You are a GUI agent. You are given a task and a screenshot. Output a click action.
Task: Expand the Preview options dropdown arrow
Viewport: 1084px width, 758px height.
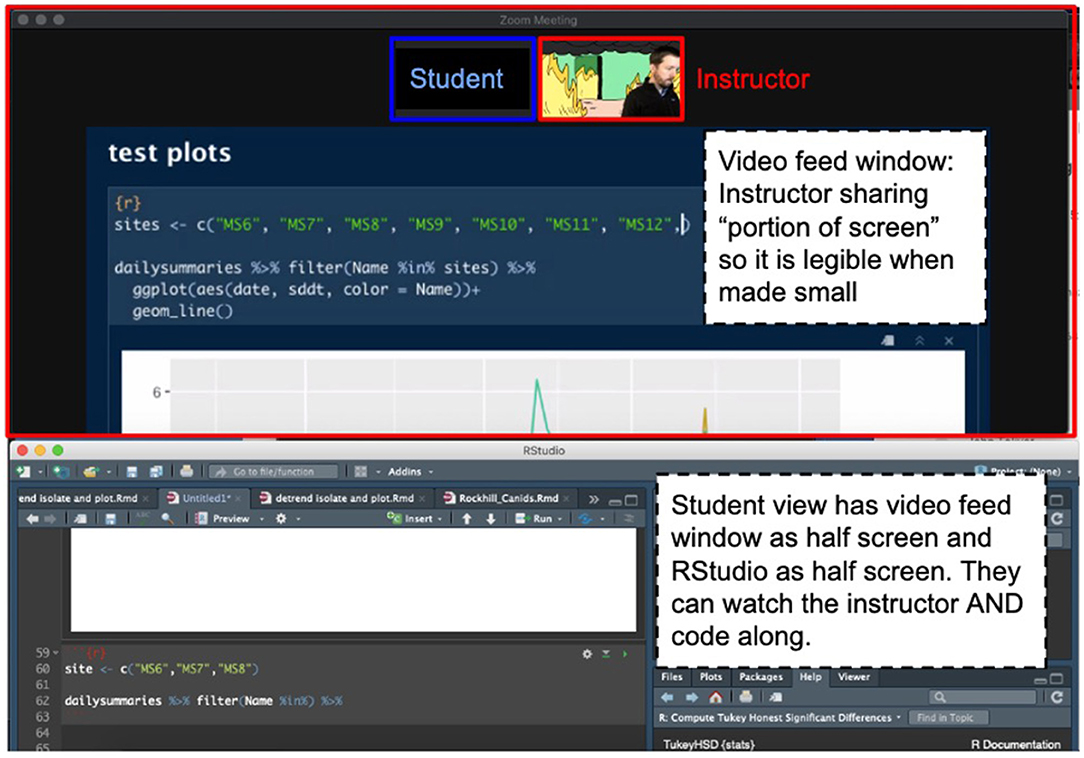[x=262, y=519]
